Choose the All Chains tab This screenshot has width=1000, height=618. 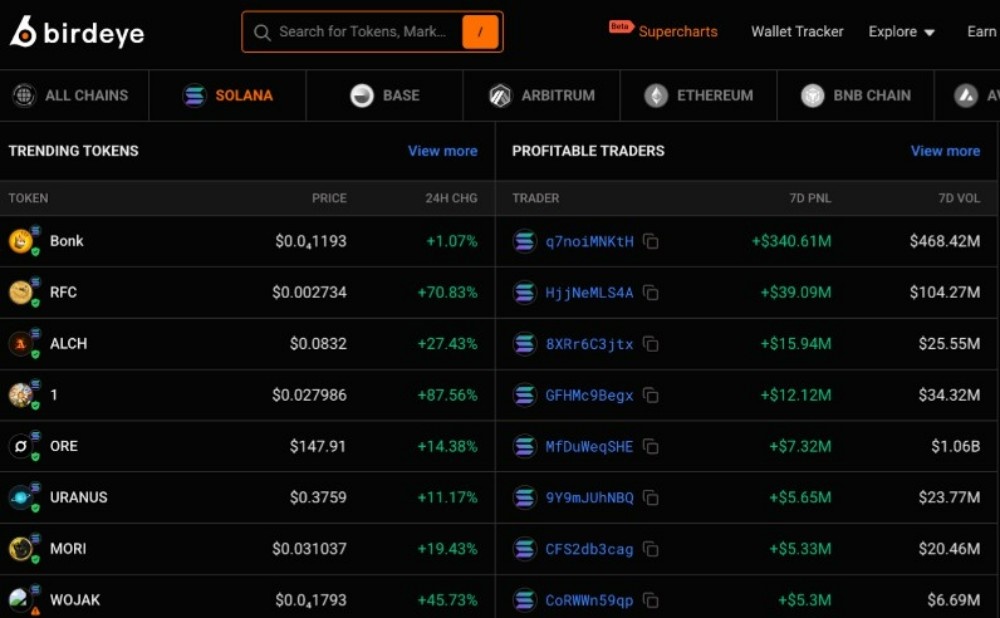coord(71,96)
